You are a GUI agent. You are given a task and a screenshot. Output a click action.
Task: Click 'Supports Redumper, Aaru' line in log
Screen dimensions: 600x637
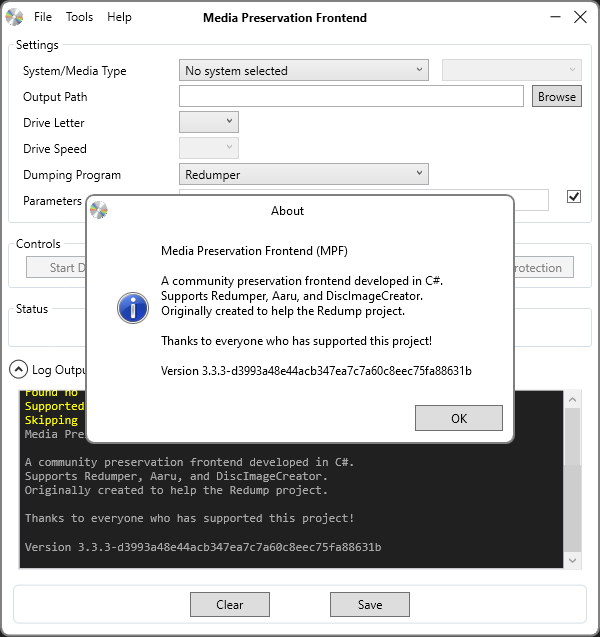176,476
